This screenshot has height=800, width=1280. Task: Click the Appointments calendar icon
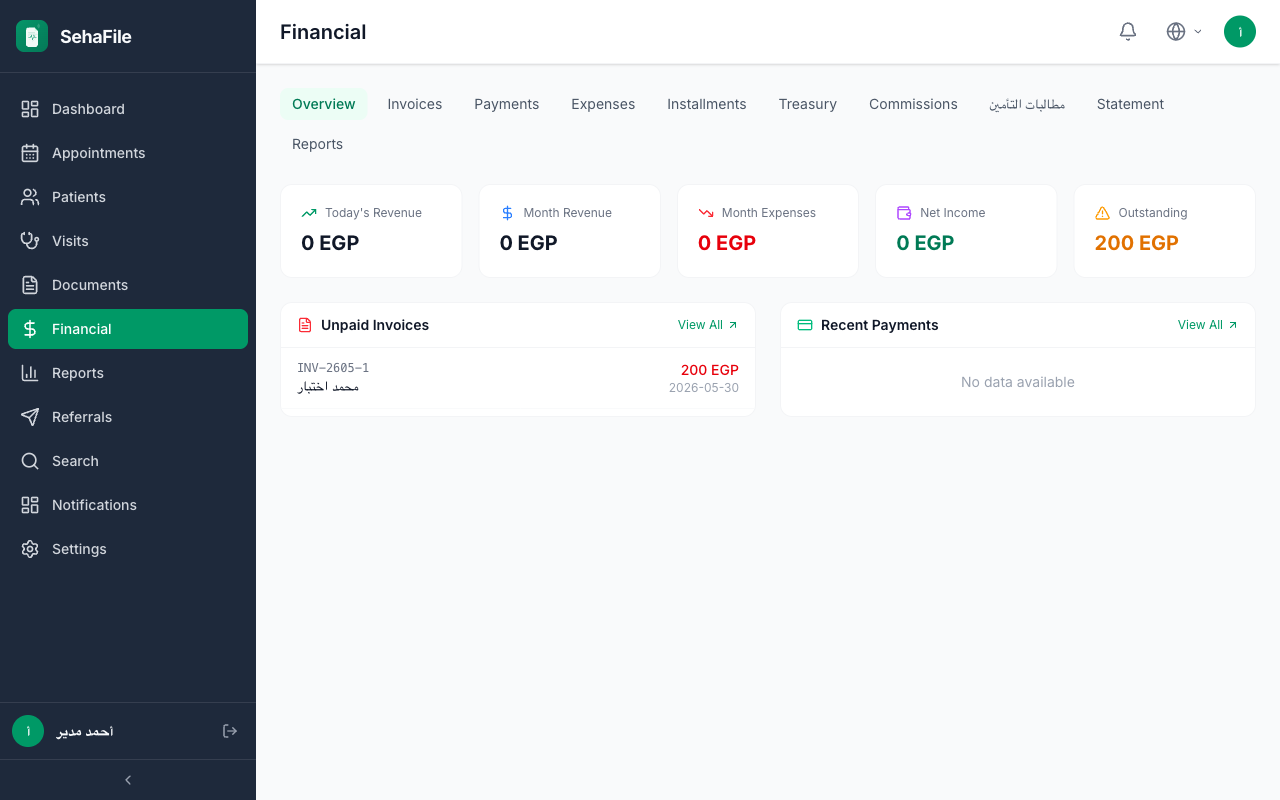click(30, 153)
